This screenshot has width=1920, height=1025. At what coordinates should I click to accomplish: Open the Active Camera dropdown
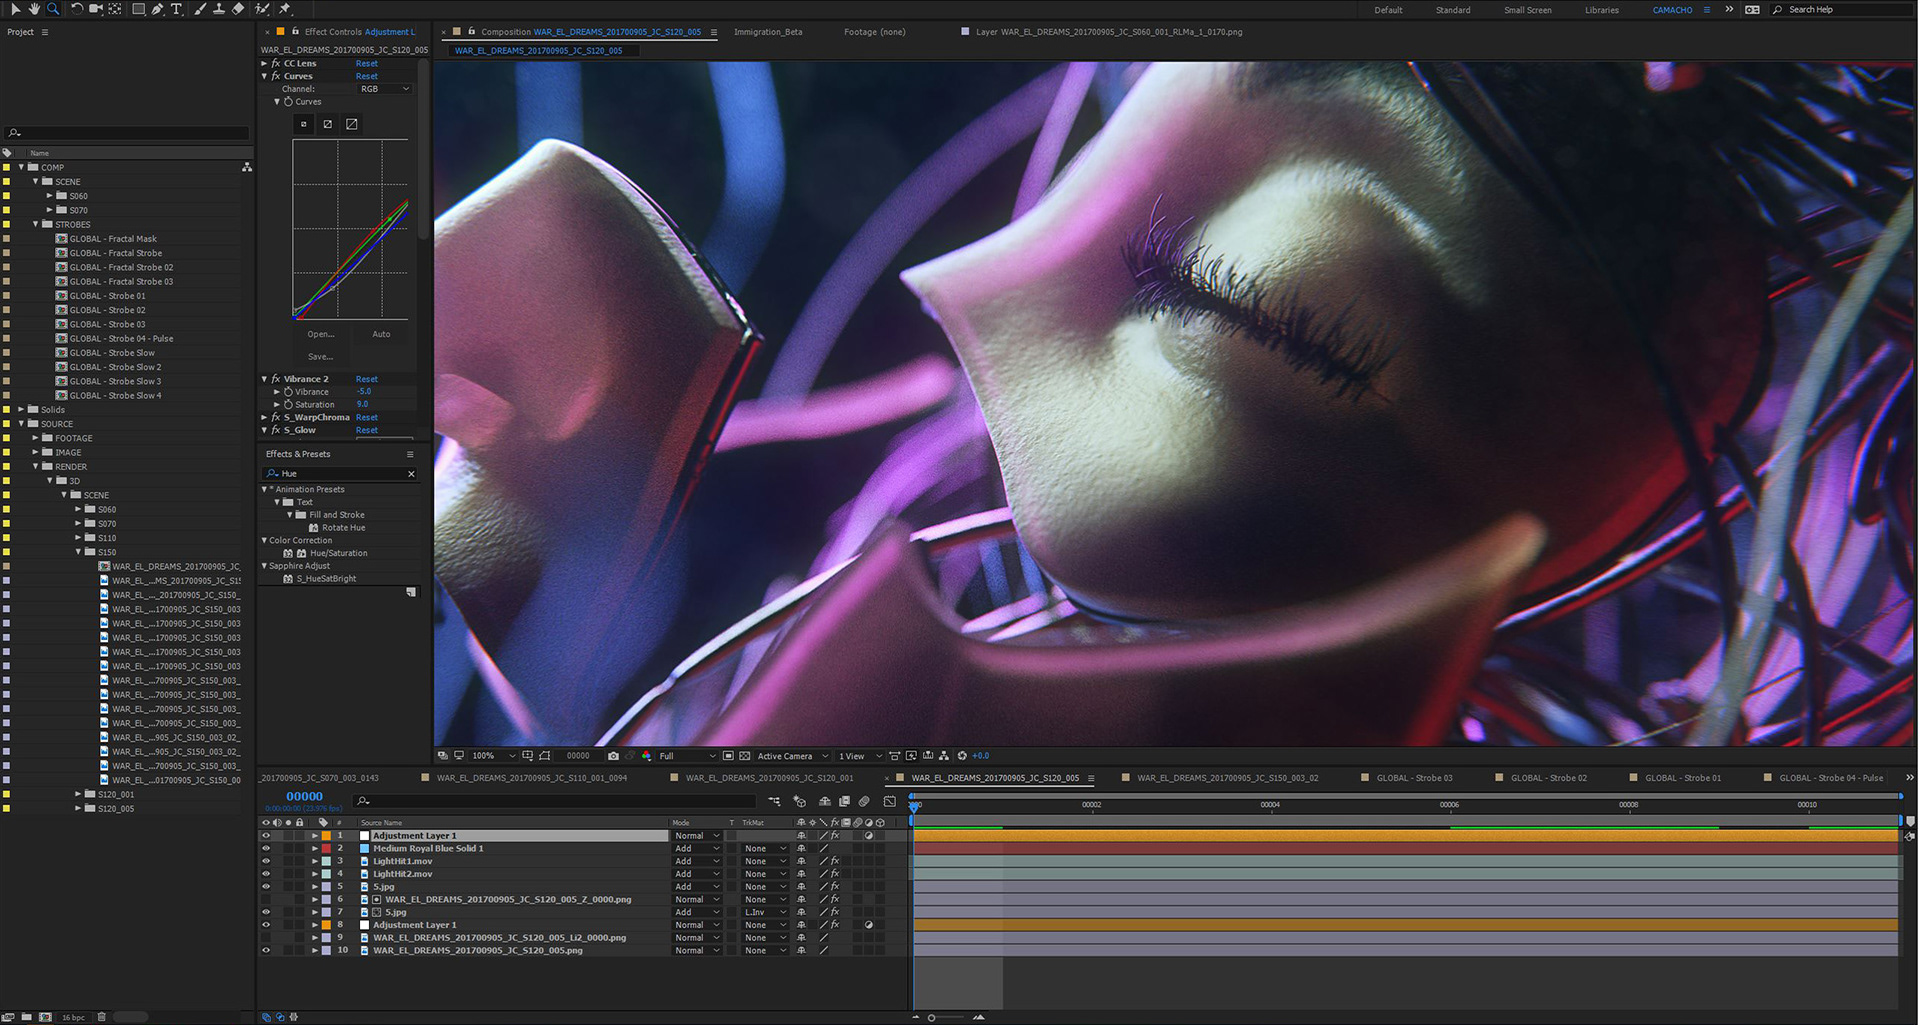793,756
